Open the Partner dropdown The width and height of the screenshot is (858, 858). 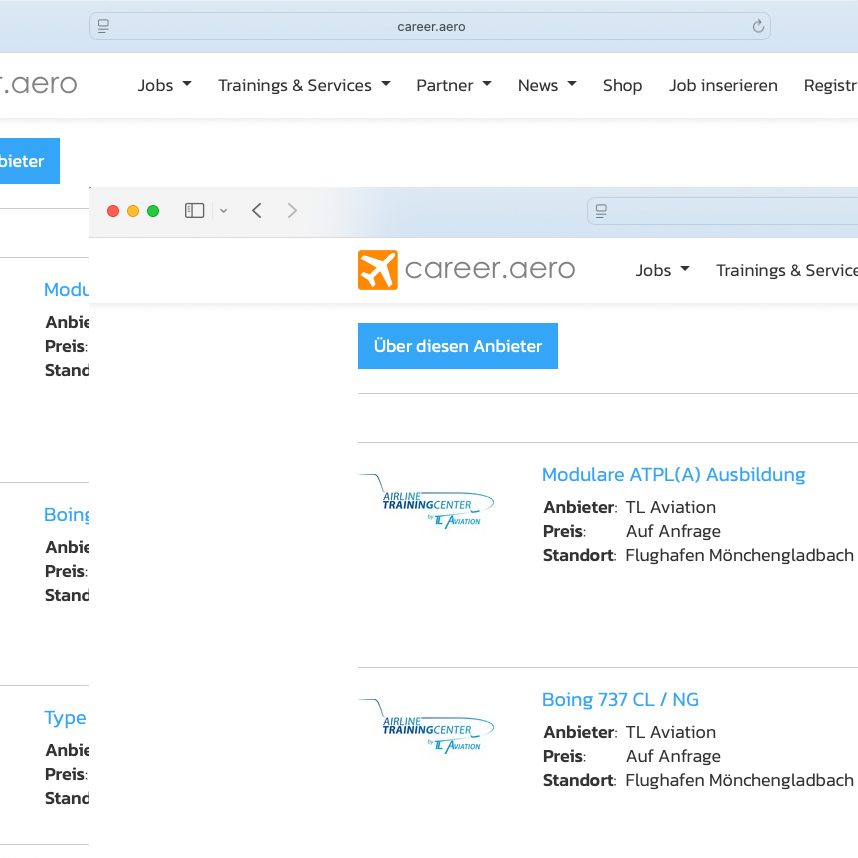[x=453, y=86]
